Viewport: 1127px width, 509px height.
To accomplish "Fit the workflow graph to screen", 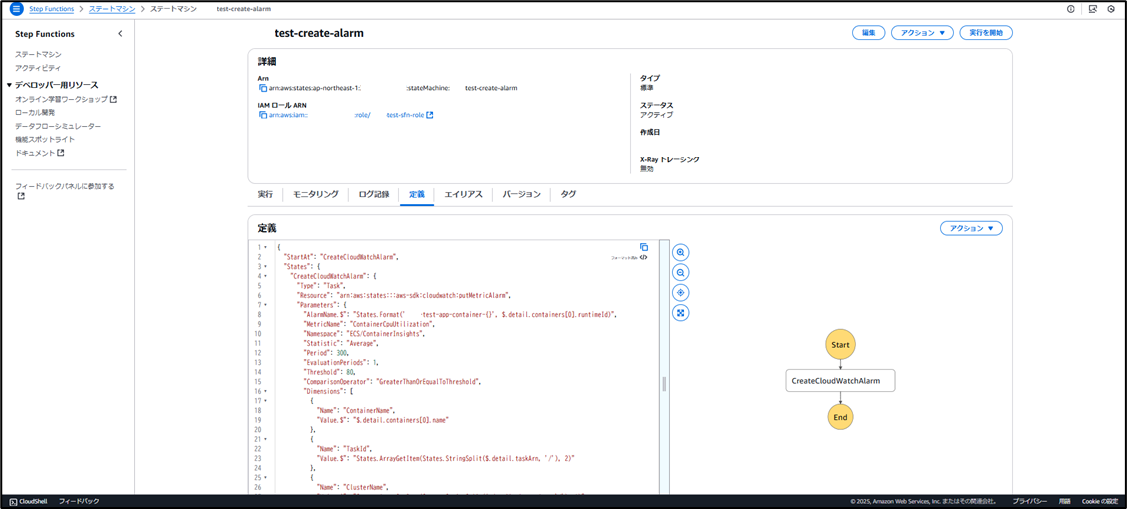I will pos(681,313).
